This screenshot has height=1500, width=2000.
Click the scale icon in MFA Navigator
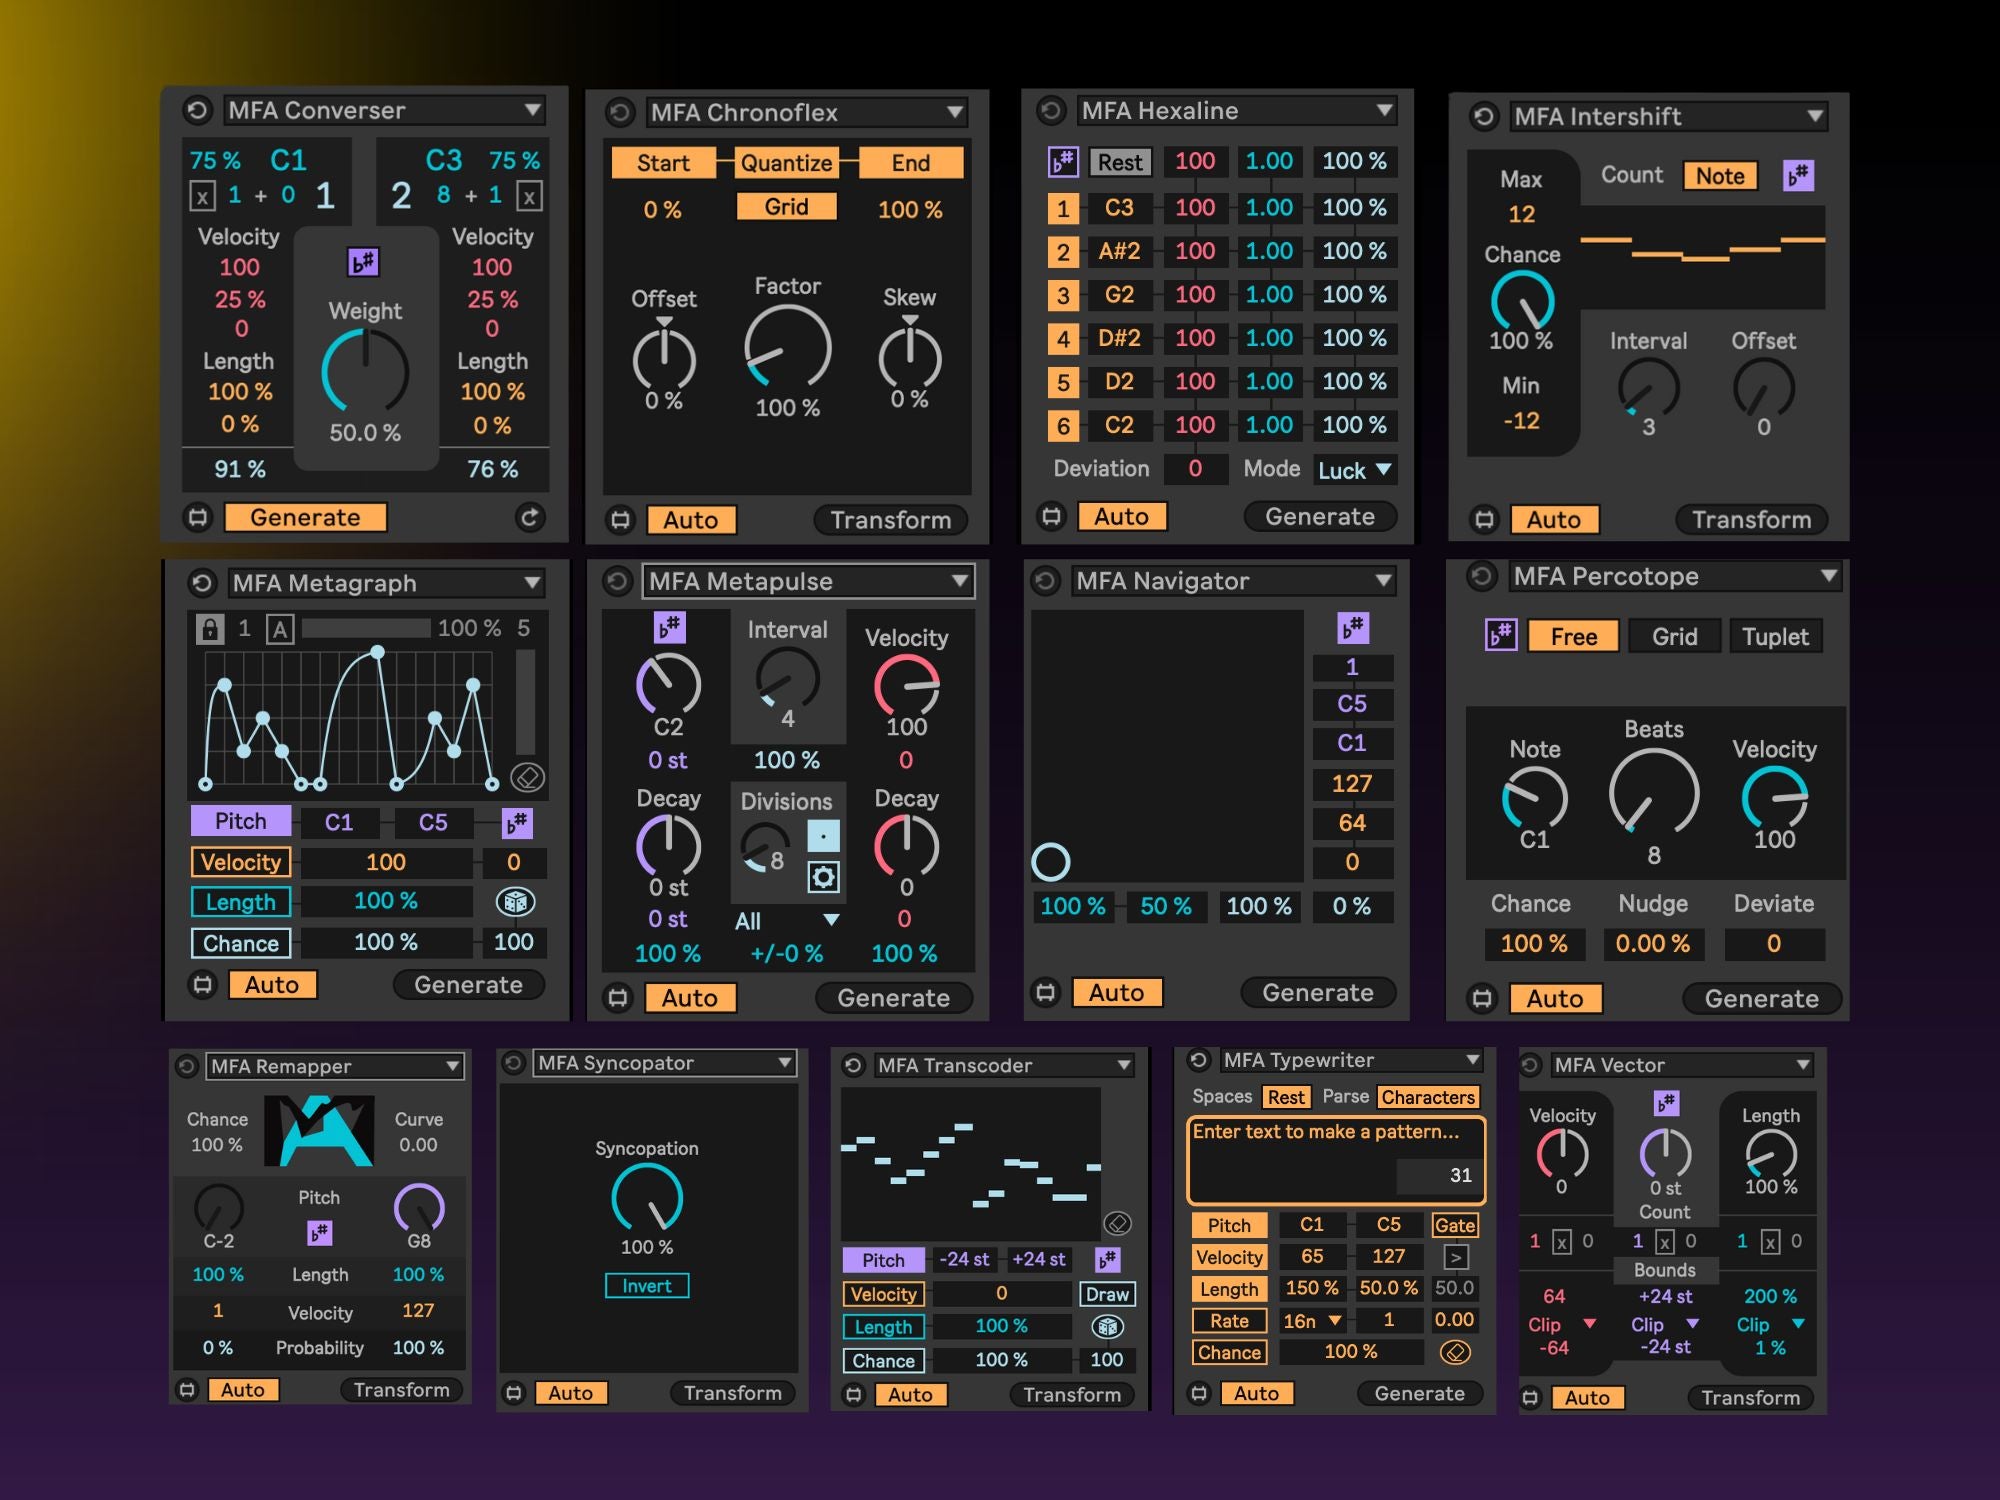click(x=1352, y=628)
